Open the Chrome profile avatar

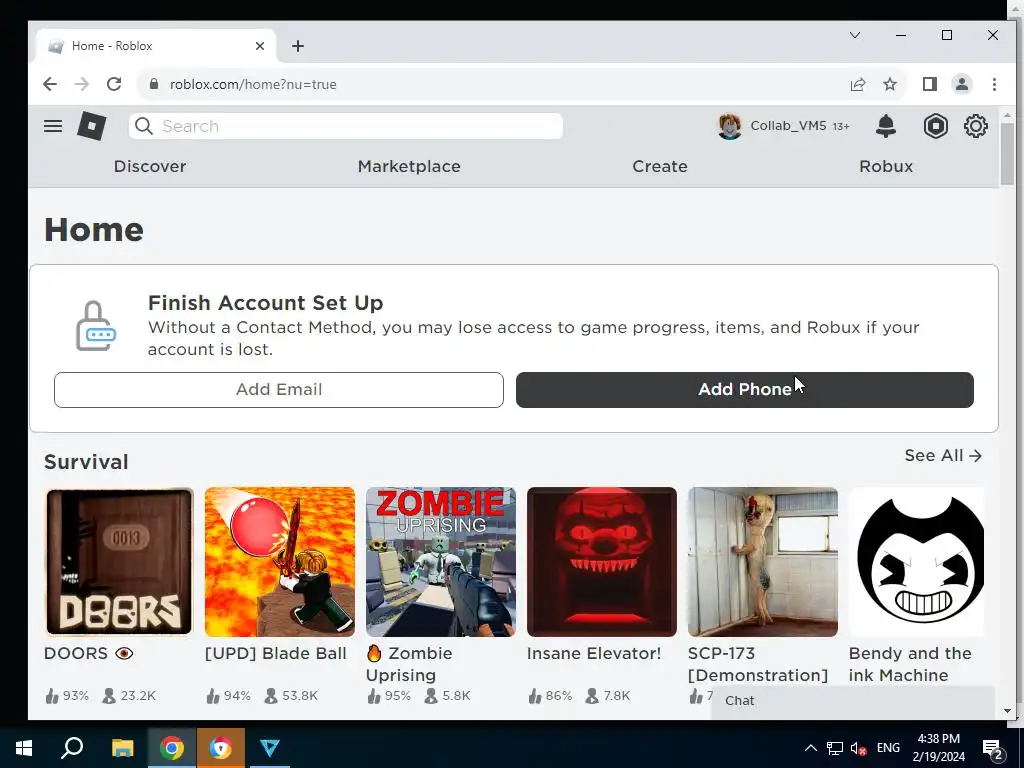pyautogui.click(x=961, y=84)
